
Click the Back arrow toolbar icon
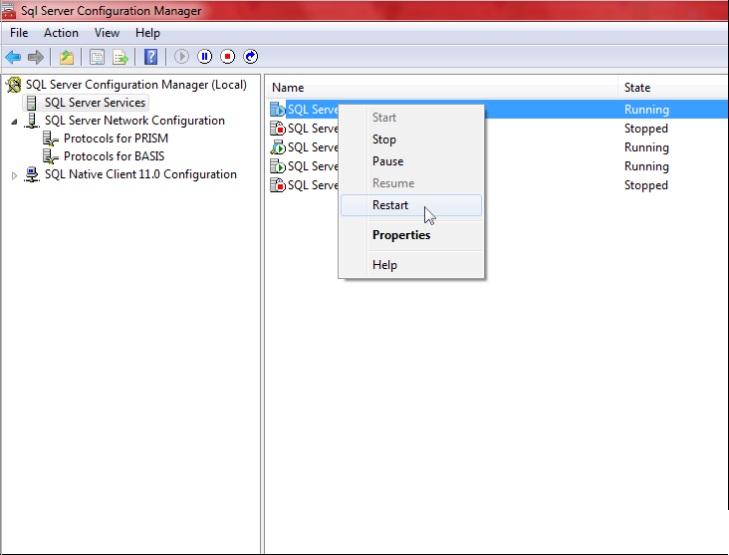(13, 57)
